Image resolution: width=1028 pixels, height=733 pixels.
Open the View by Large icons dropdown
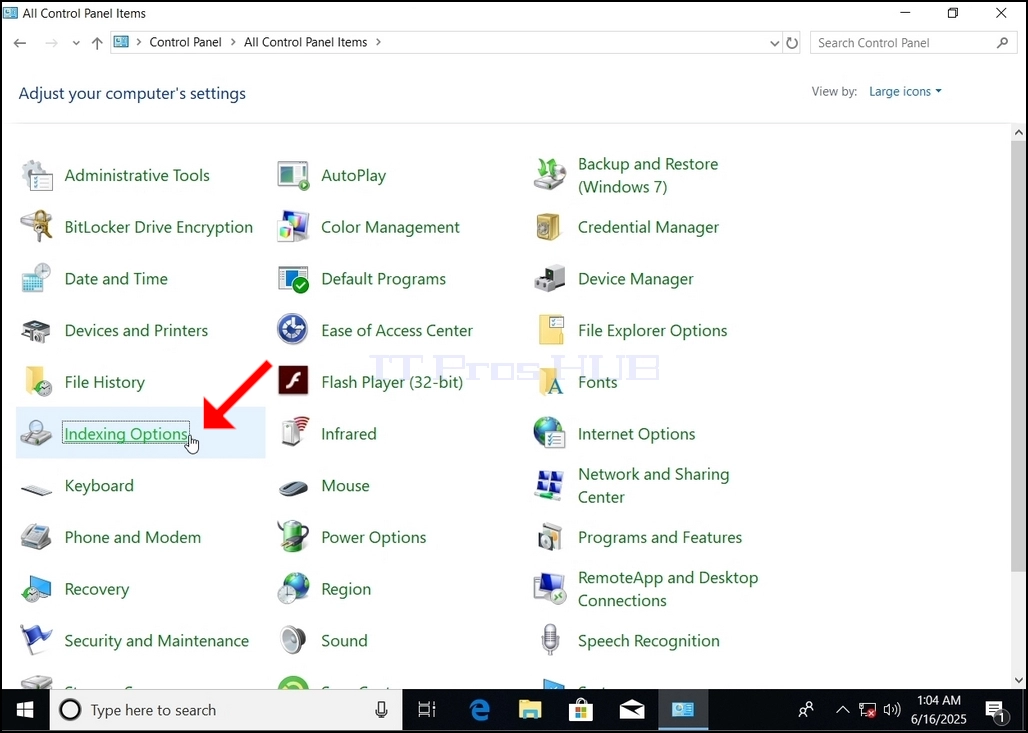coord(905,91)
